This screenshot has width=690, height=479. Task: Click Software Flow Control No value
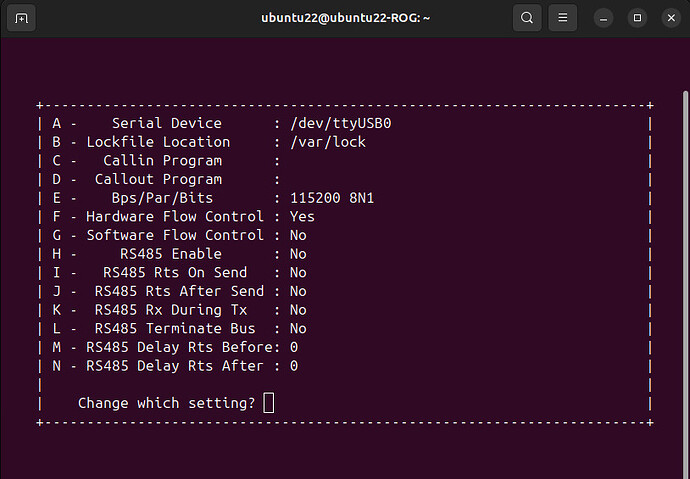[x=298, y=235]
